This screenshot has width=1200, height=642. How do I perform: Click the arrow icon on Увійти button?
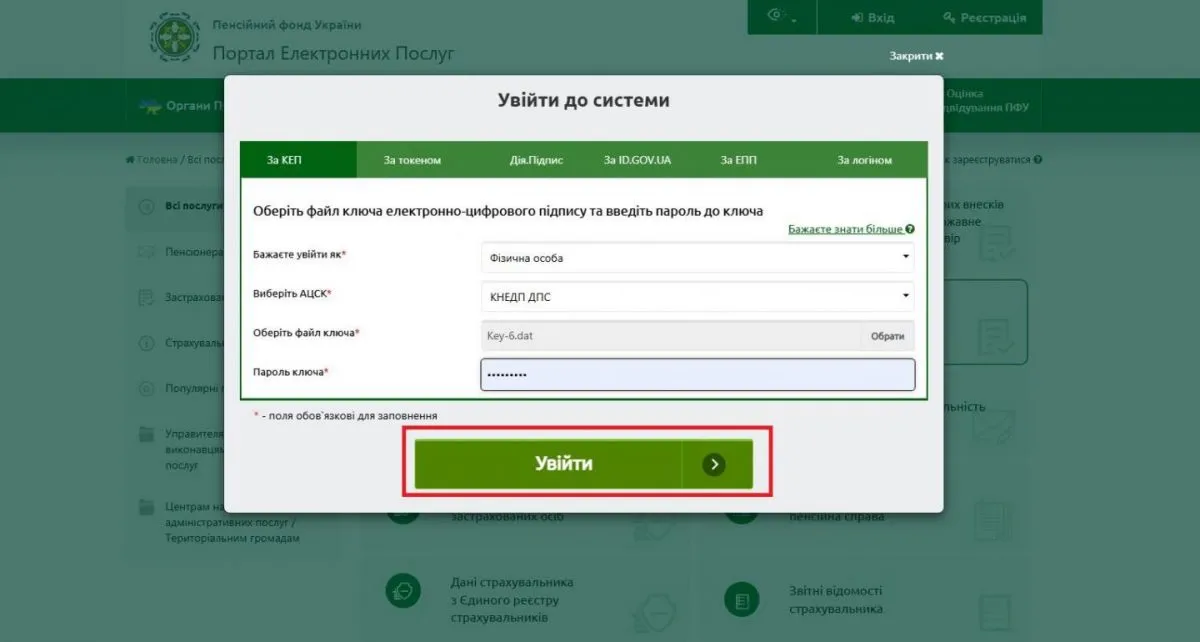click(713, 464)
